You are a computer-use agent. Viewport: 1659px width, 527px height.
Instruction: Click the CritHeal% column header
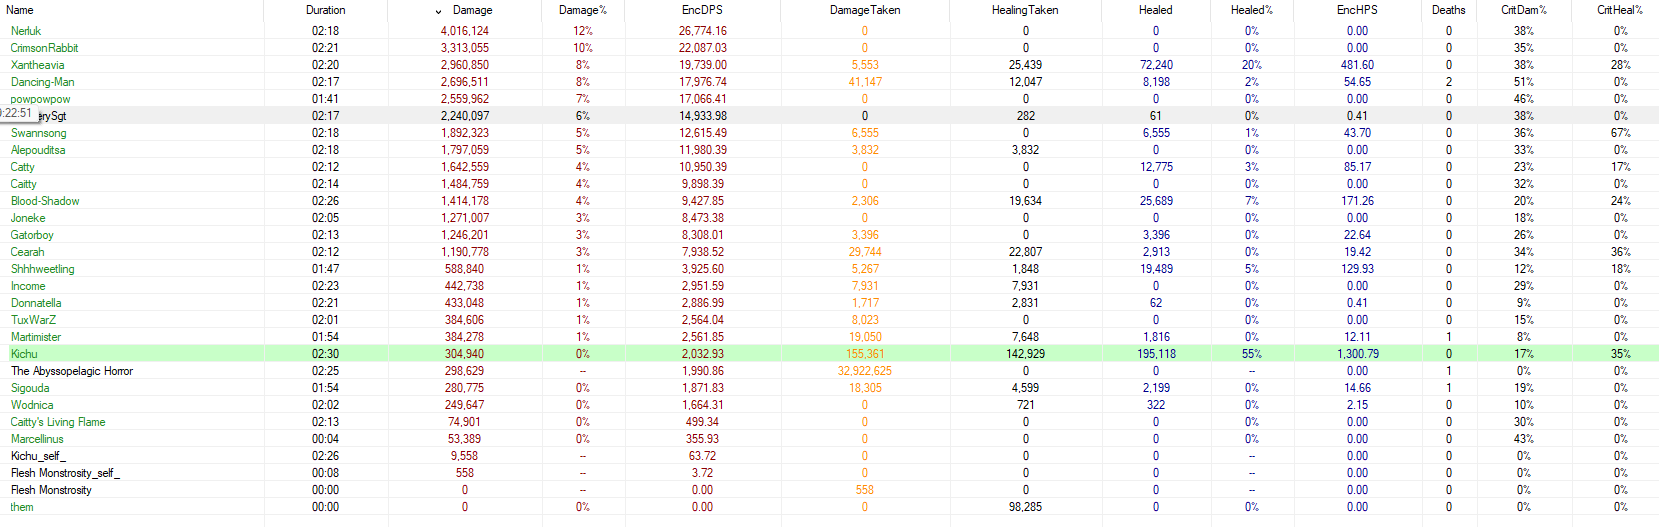tap(1619, 10)
